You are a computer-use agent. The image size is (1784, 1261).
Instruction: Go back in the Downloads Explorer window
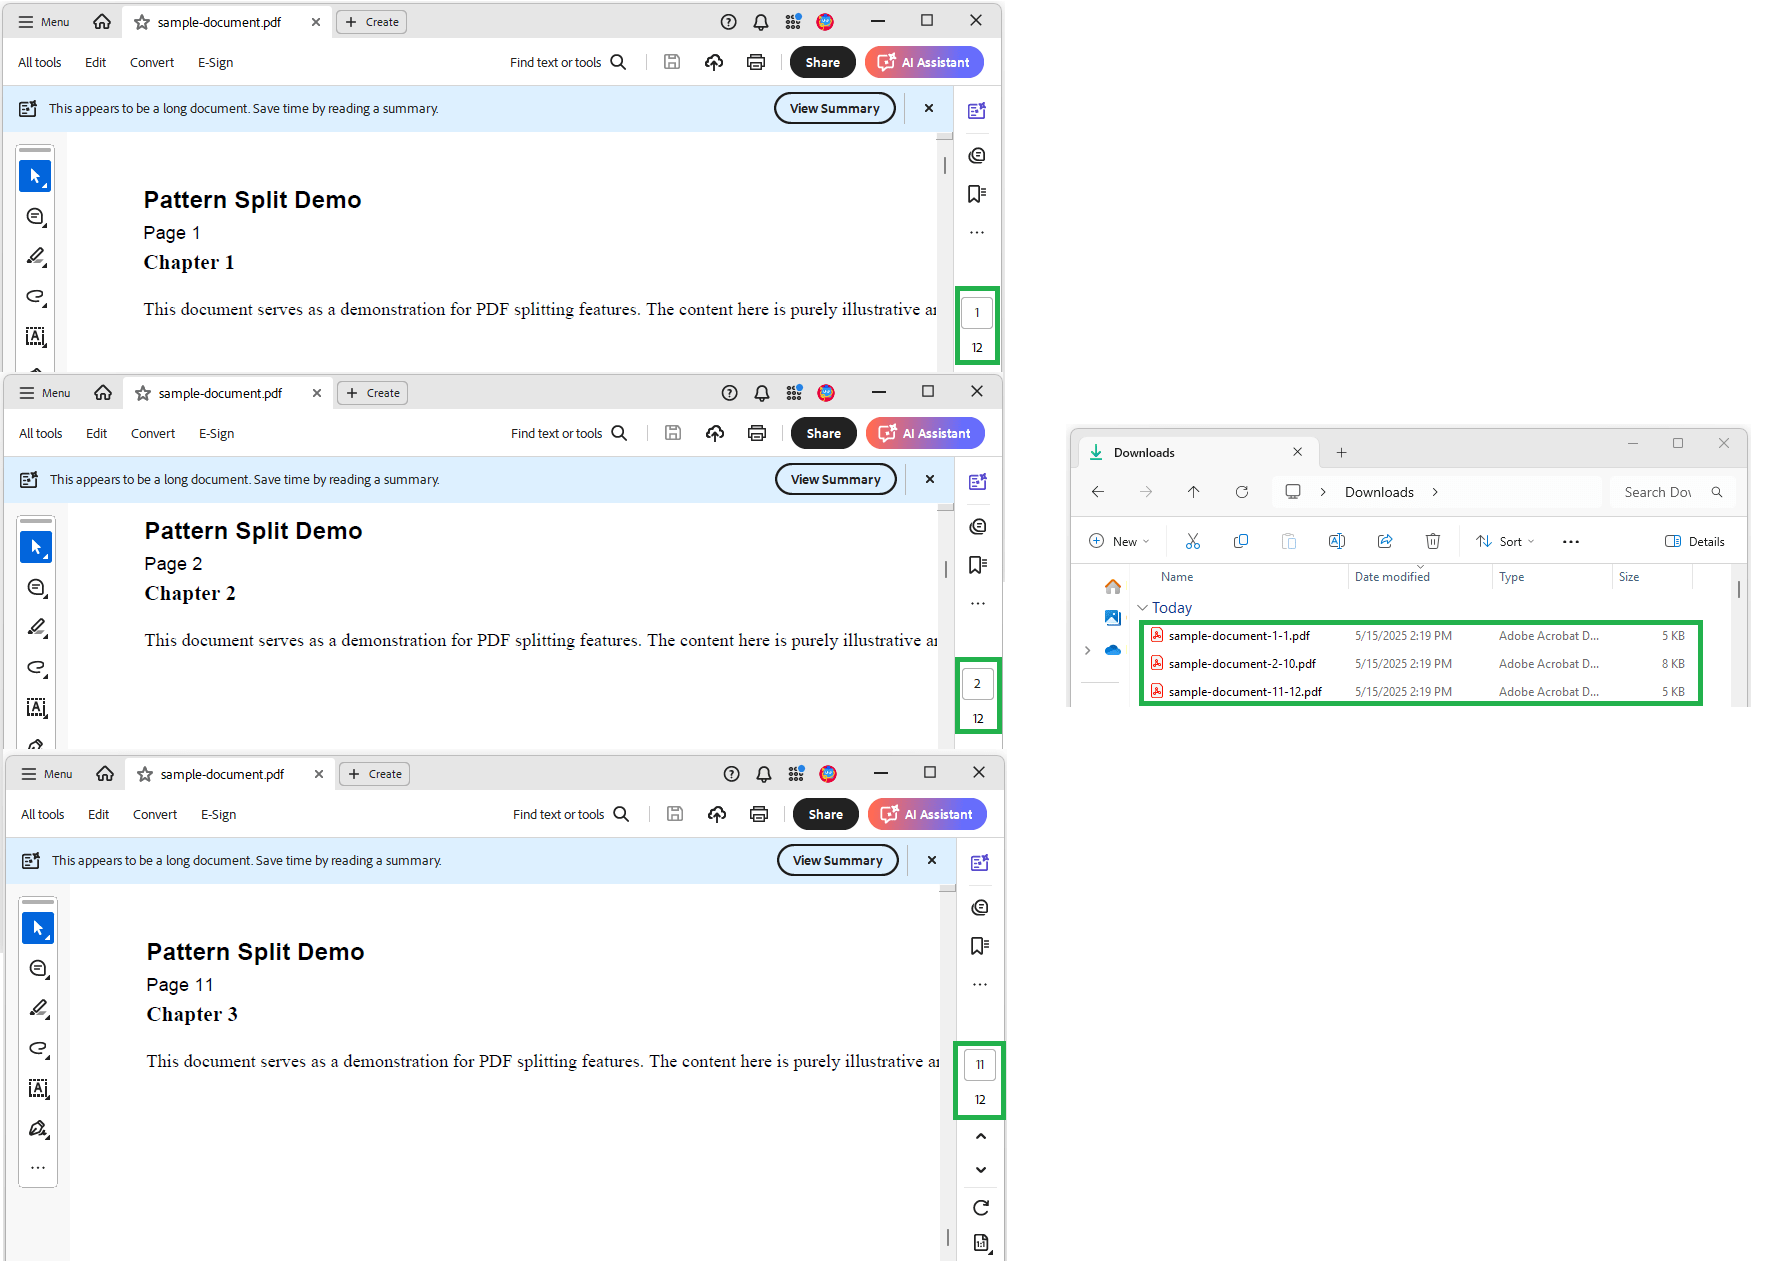pos(1098,492)
